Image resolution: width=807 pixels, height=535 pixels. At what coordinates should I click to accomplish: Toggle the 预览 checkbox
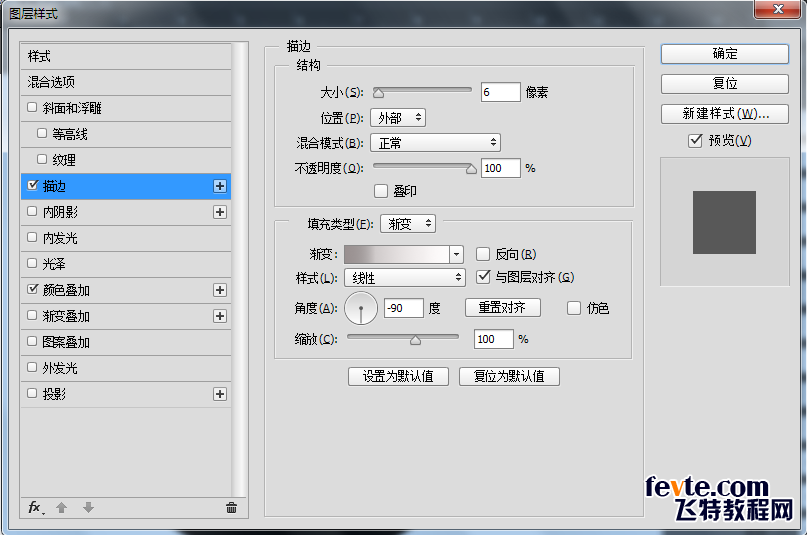[x=695, y=140]
